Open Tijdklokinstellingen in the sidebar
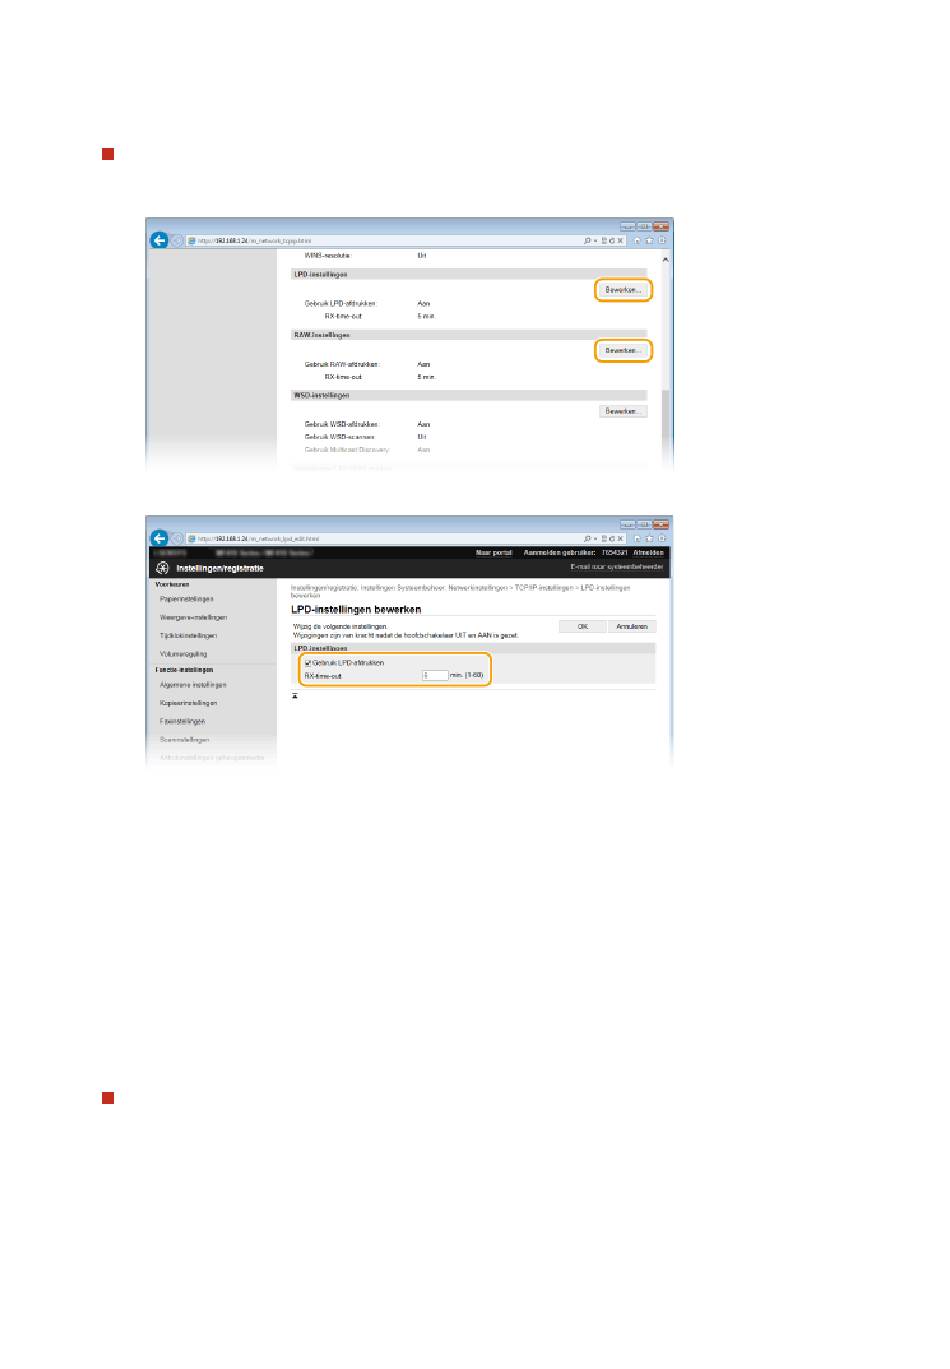Viewport: 950px width, 1369px height. (188, 636)
